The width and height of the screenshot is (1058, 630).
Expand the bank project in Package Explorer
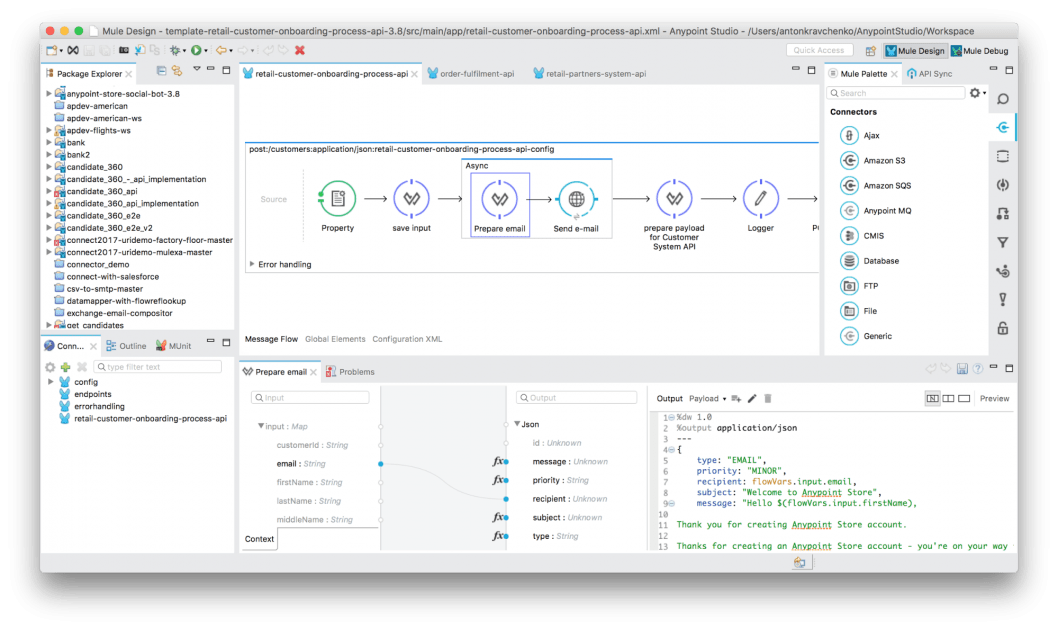[51, 142]
